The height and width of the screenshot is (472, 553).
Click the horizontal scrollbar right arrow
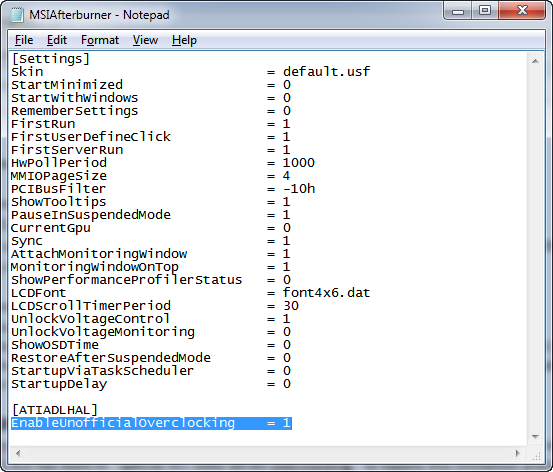pos(517,453)
